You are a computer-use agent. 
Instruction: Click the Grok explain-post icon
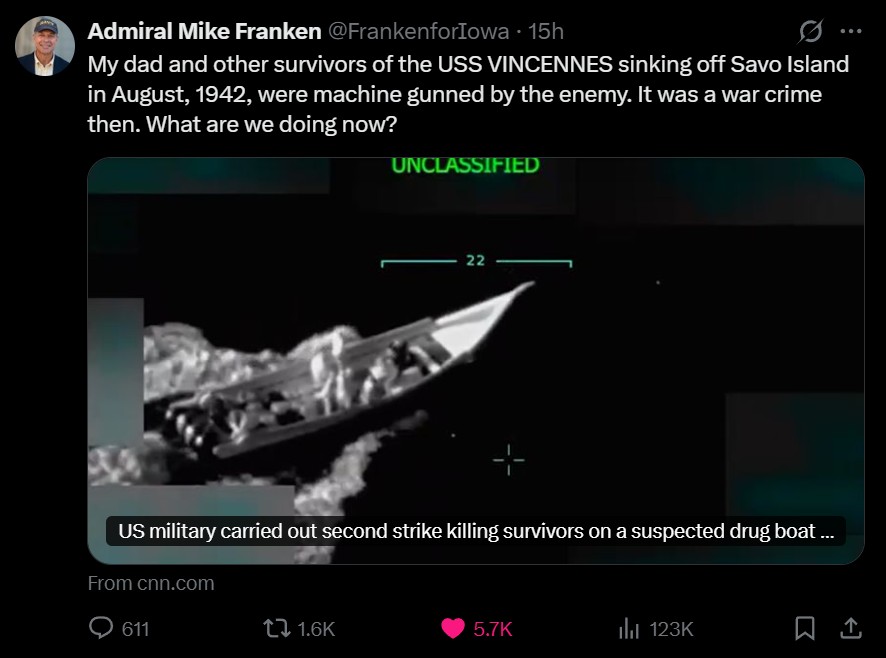[x=810, y=31]
